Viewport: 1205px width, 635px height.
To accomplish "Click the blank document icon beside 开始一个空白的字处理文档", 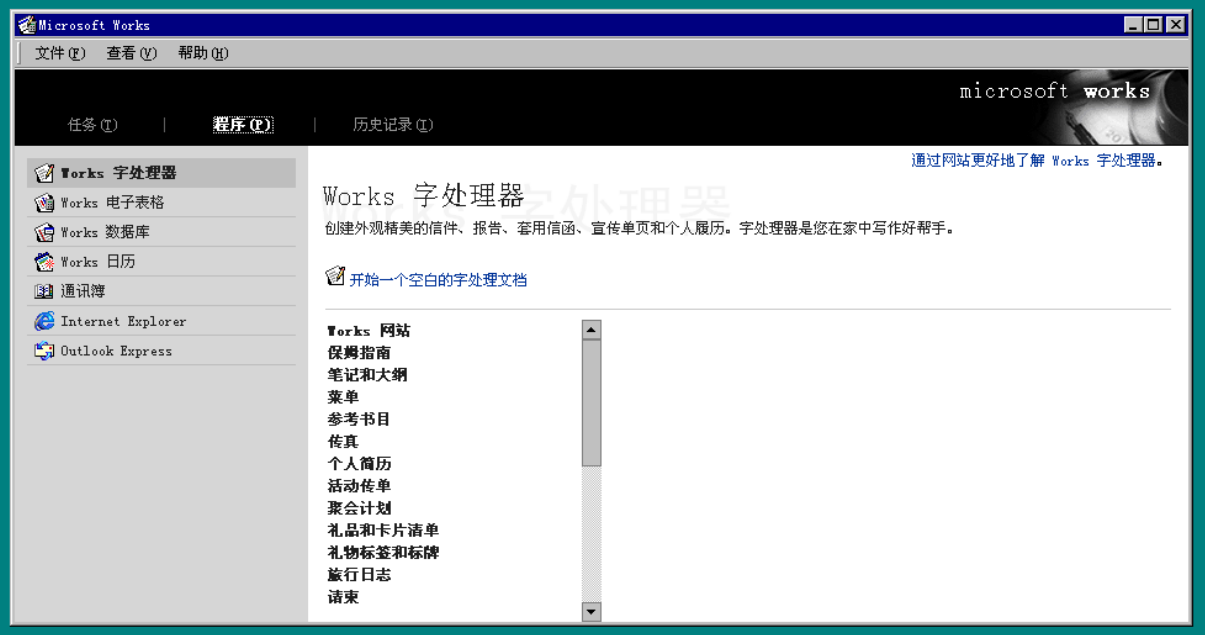I will 336,276.
